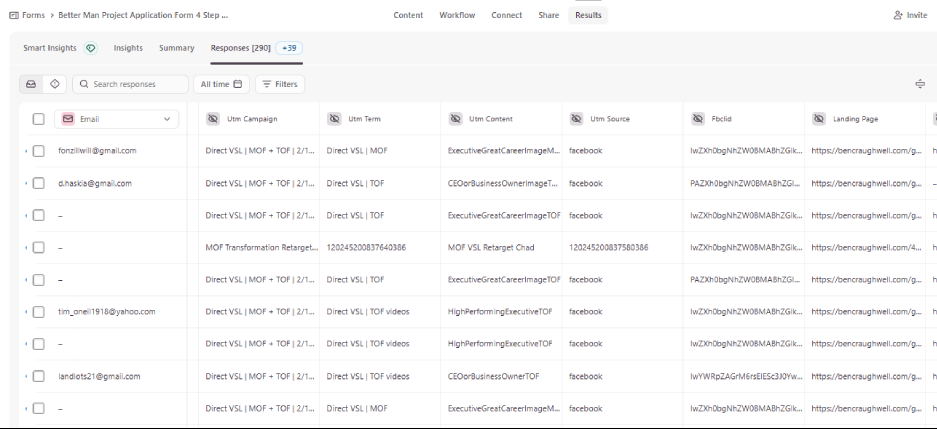Open the Workflow tab
Screen dimensions: 937x429
click(x=457, y=16)
